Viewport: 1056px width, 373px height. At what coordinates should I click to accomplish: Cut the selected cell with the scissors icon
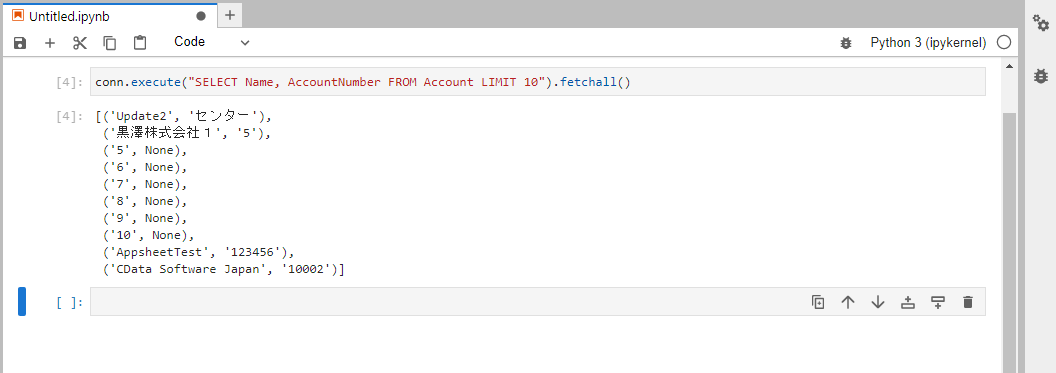point(80,43)
